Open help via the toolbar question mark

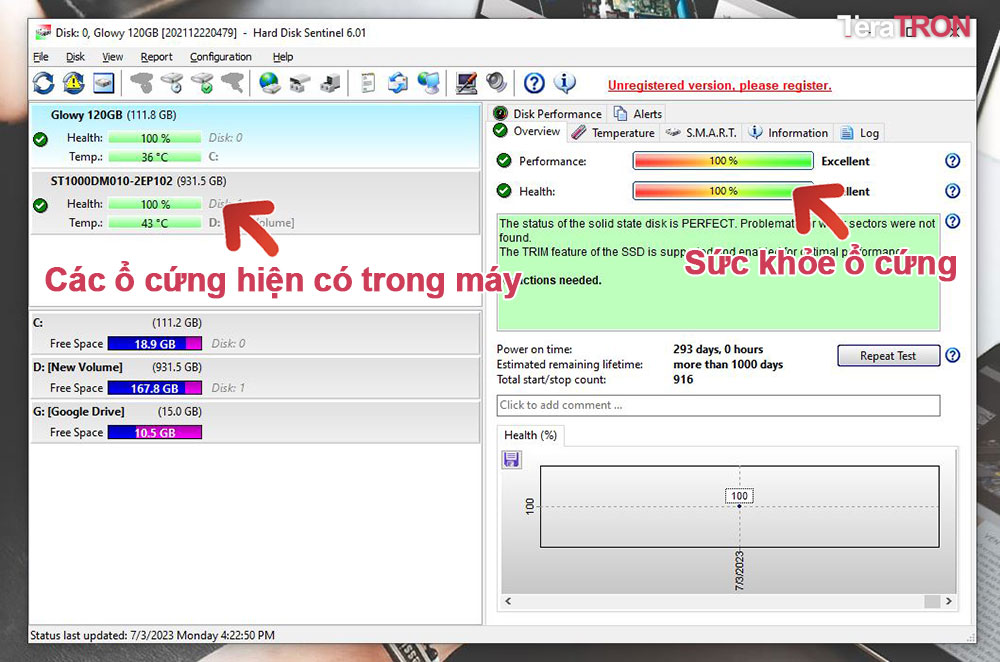(x=534, y=83)
